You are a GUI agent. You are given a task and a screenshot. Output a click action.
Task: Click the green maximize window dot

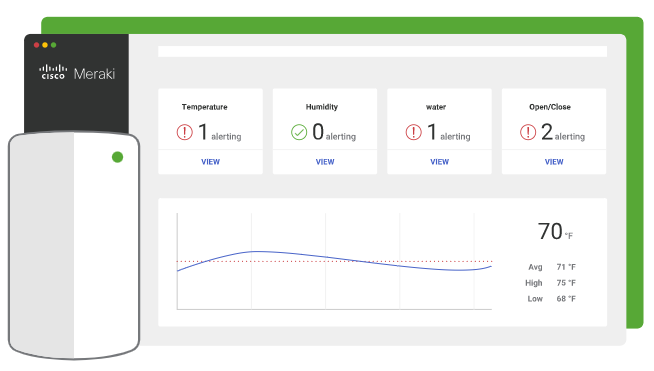click(x=53, y=45)
